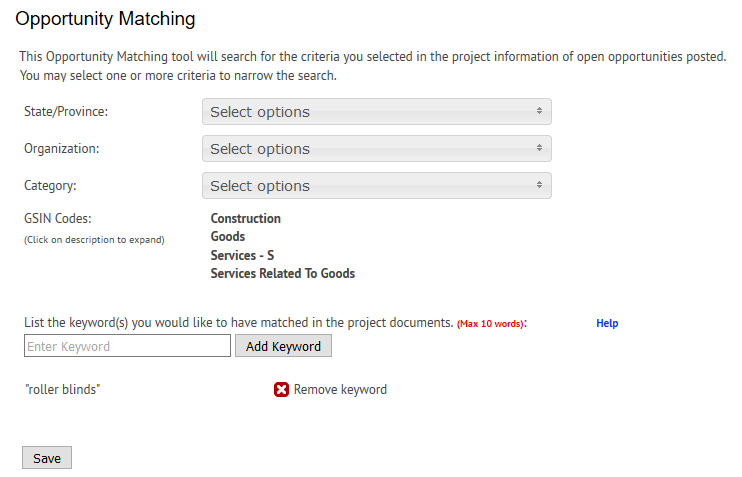Click the Opportunity Matching page heading
This screenshot has height=477, width=742.
coord(105,19)
